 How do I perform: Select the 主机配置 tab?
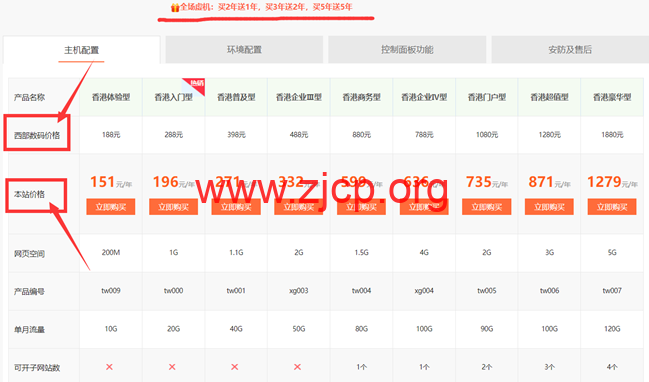[82, 50]
